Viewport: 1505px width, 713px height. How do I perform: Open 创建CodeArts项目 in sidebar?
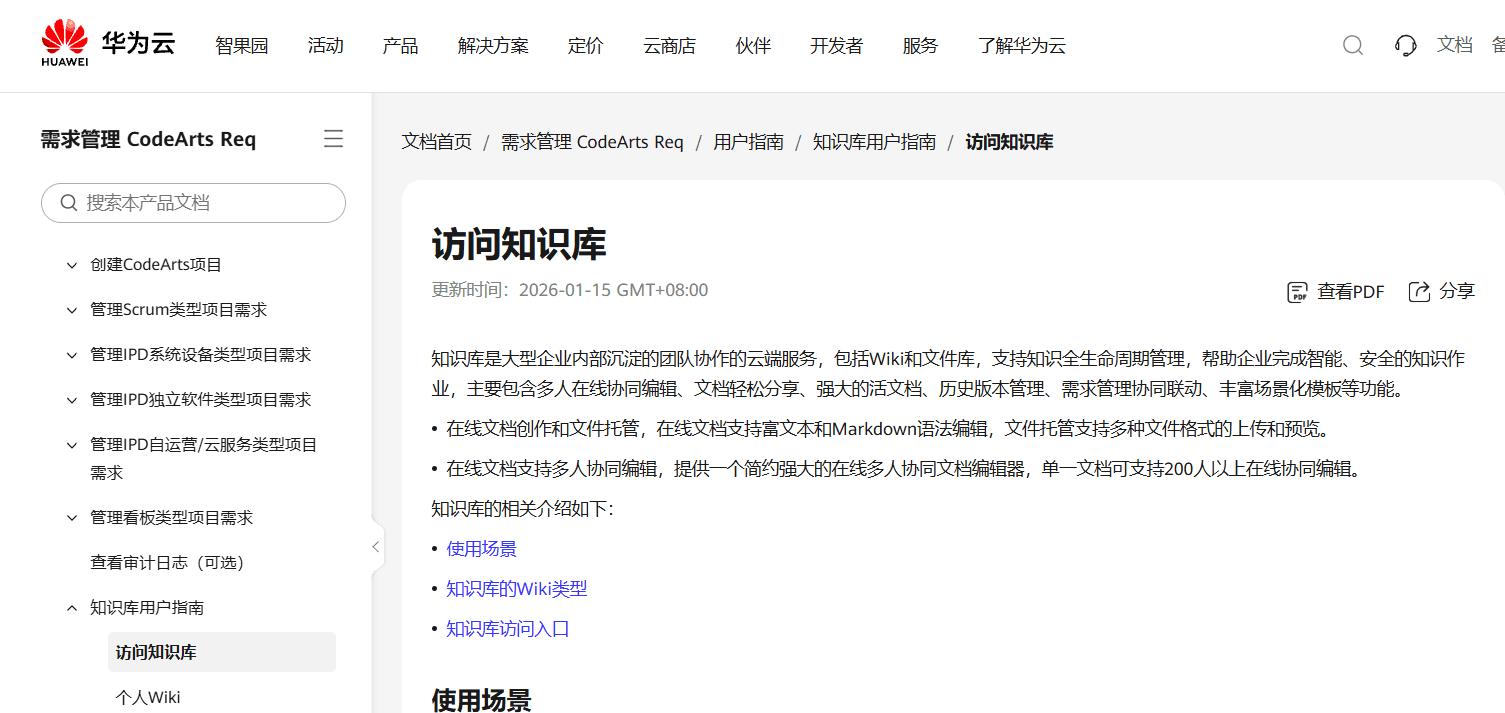[156, 265]
